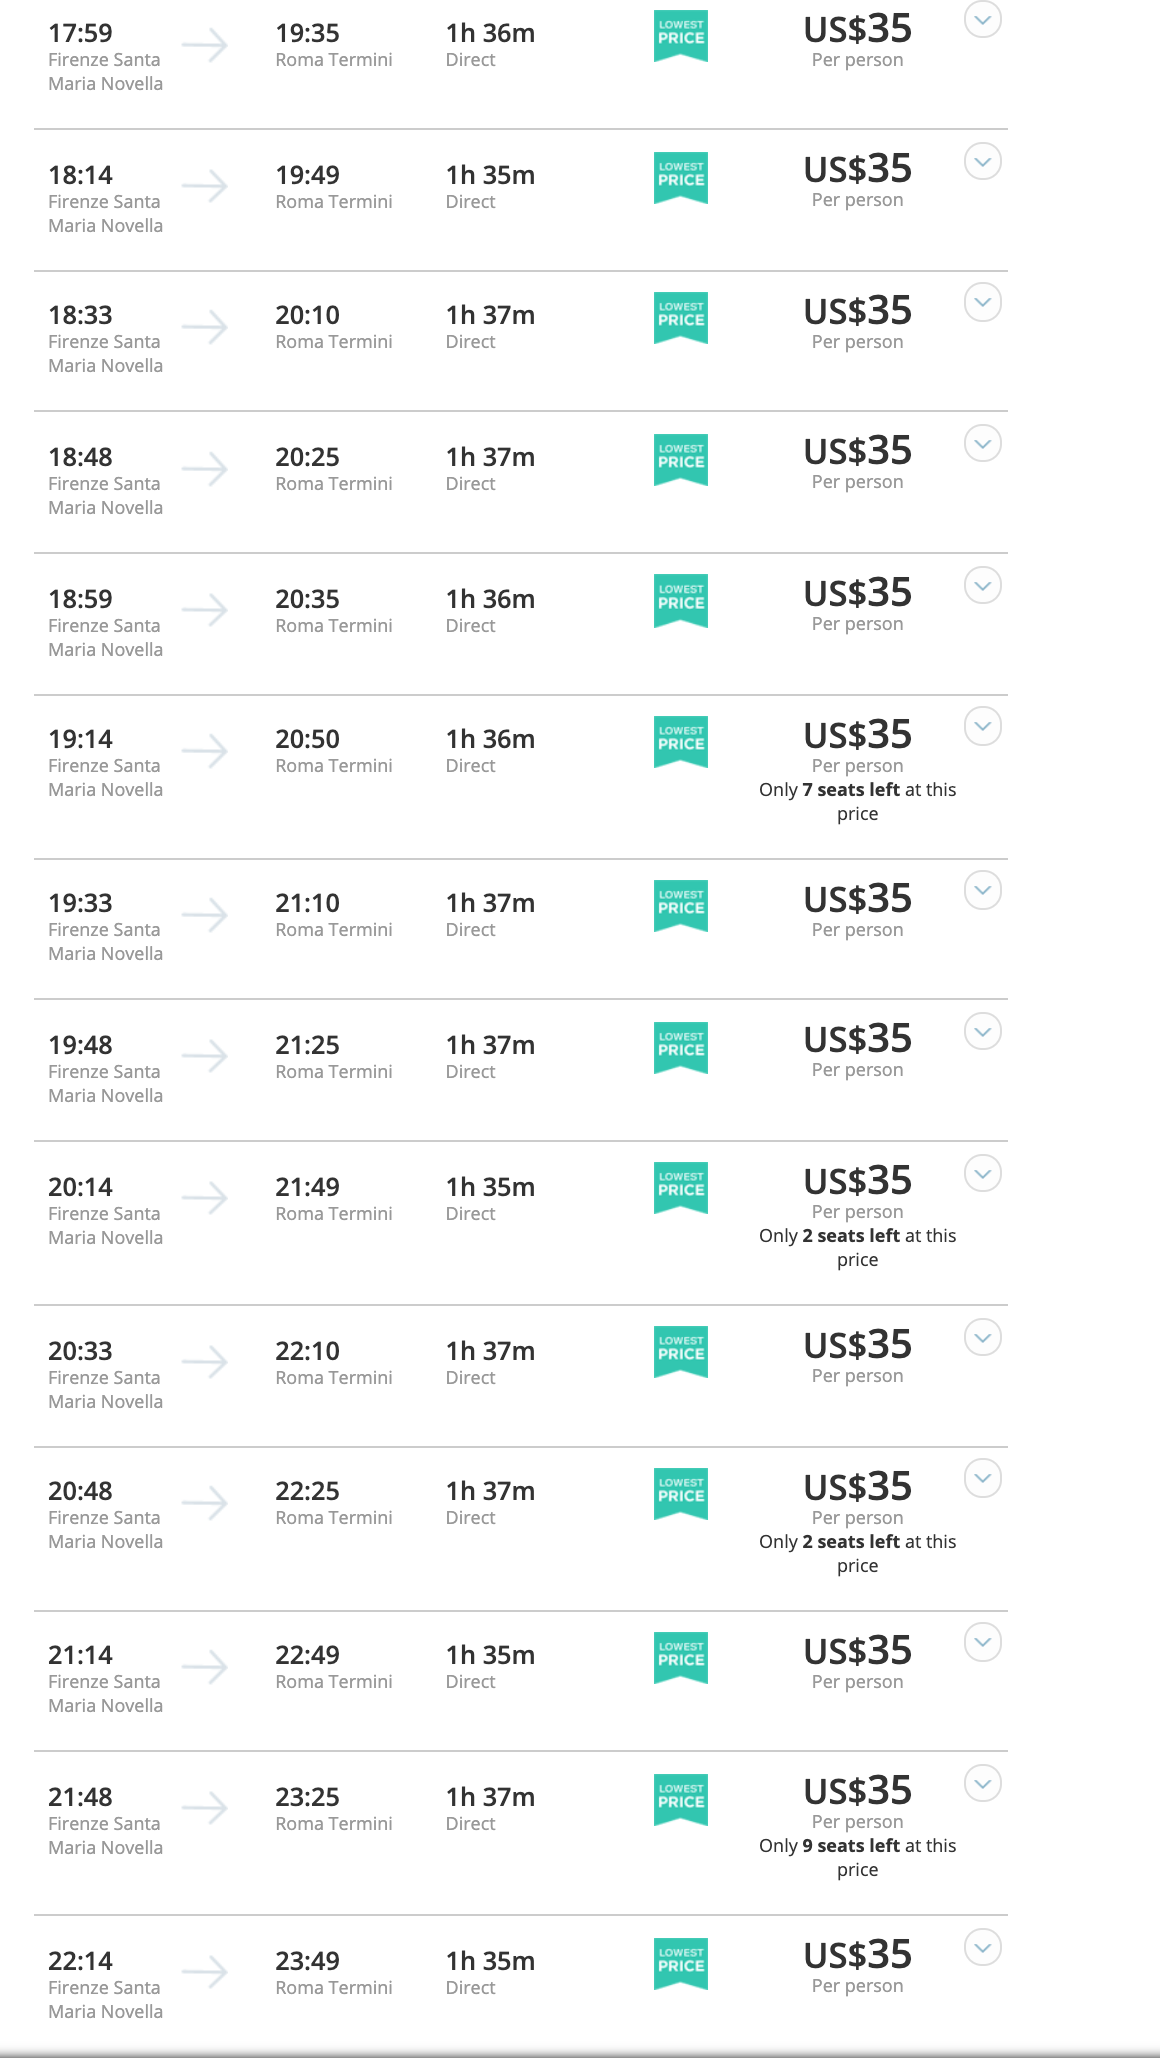Click the arrow icon on 21:48 train row
The height and width of the screenshot is (2058, 1160).
(x=205, y=1808)
